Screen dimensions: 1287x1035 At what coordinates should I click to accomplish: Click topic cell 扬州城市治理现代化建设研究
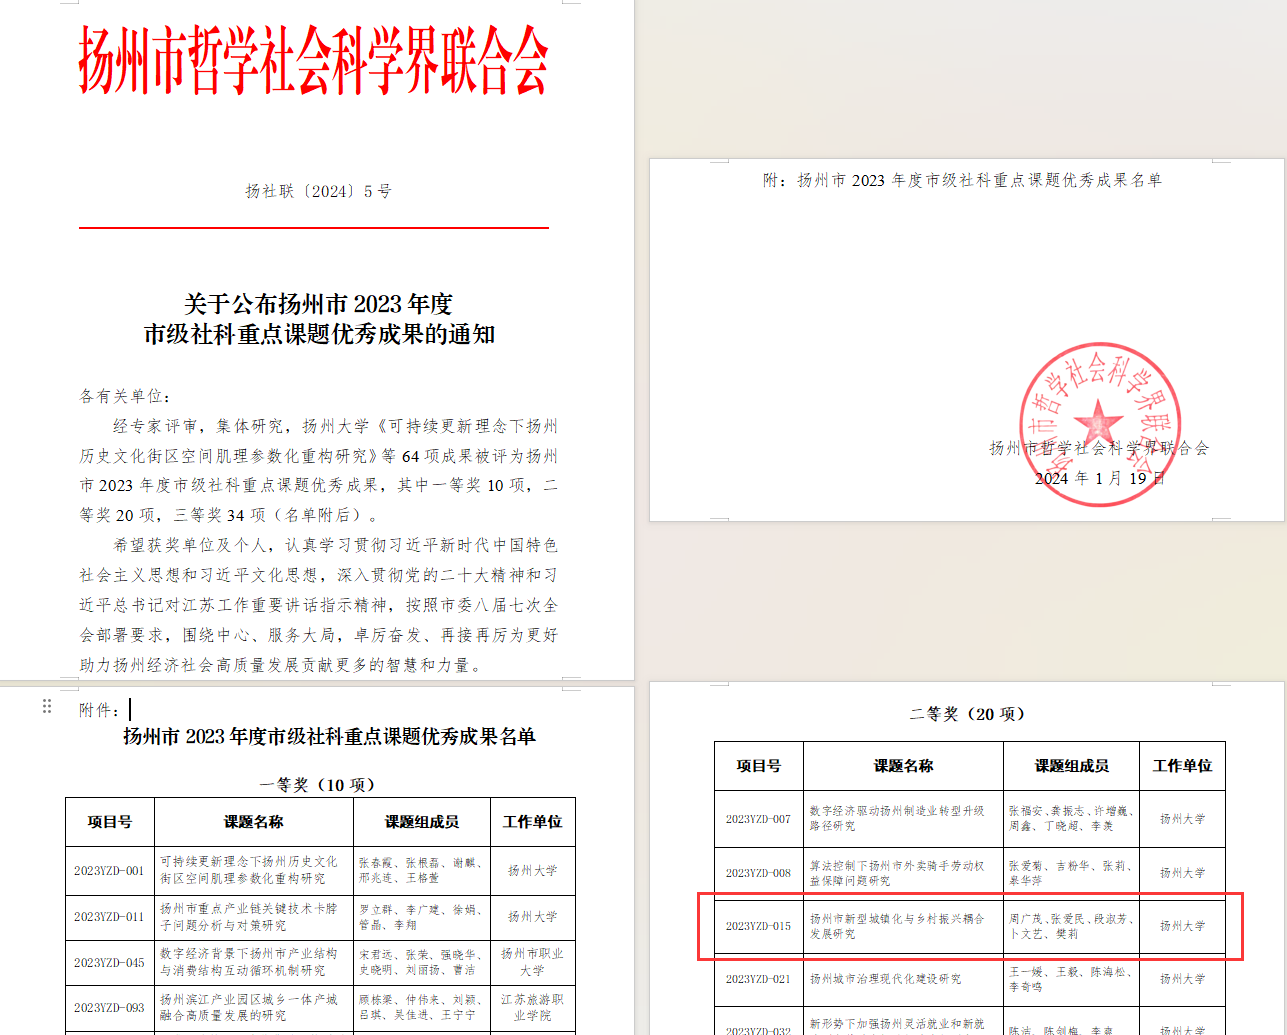click(885, 979)
